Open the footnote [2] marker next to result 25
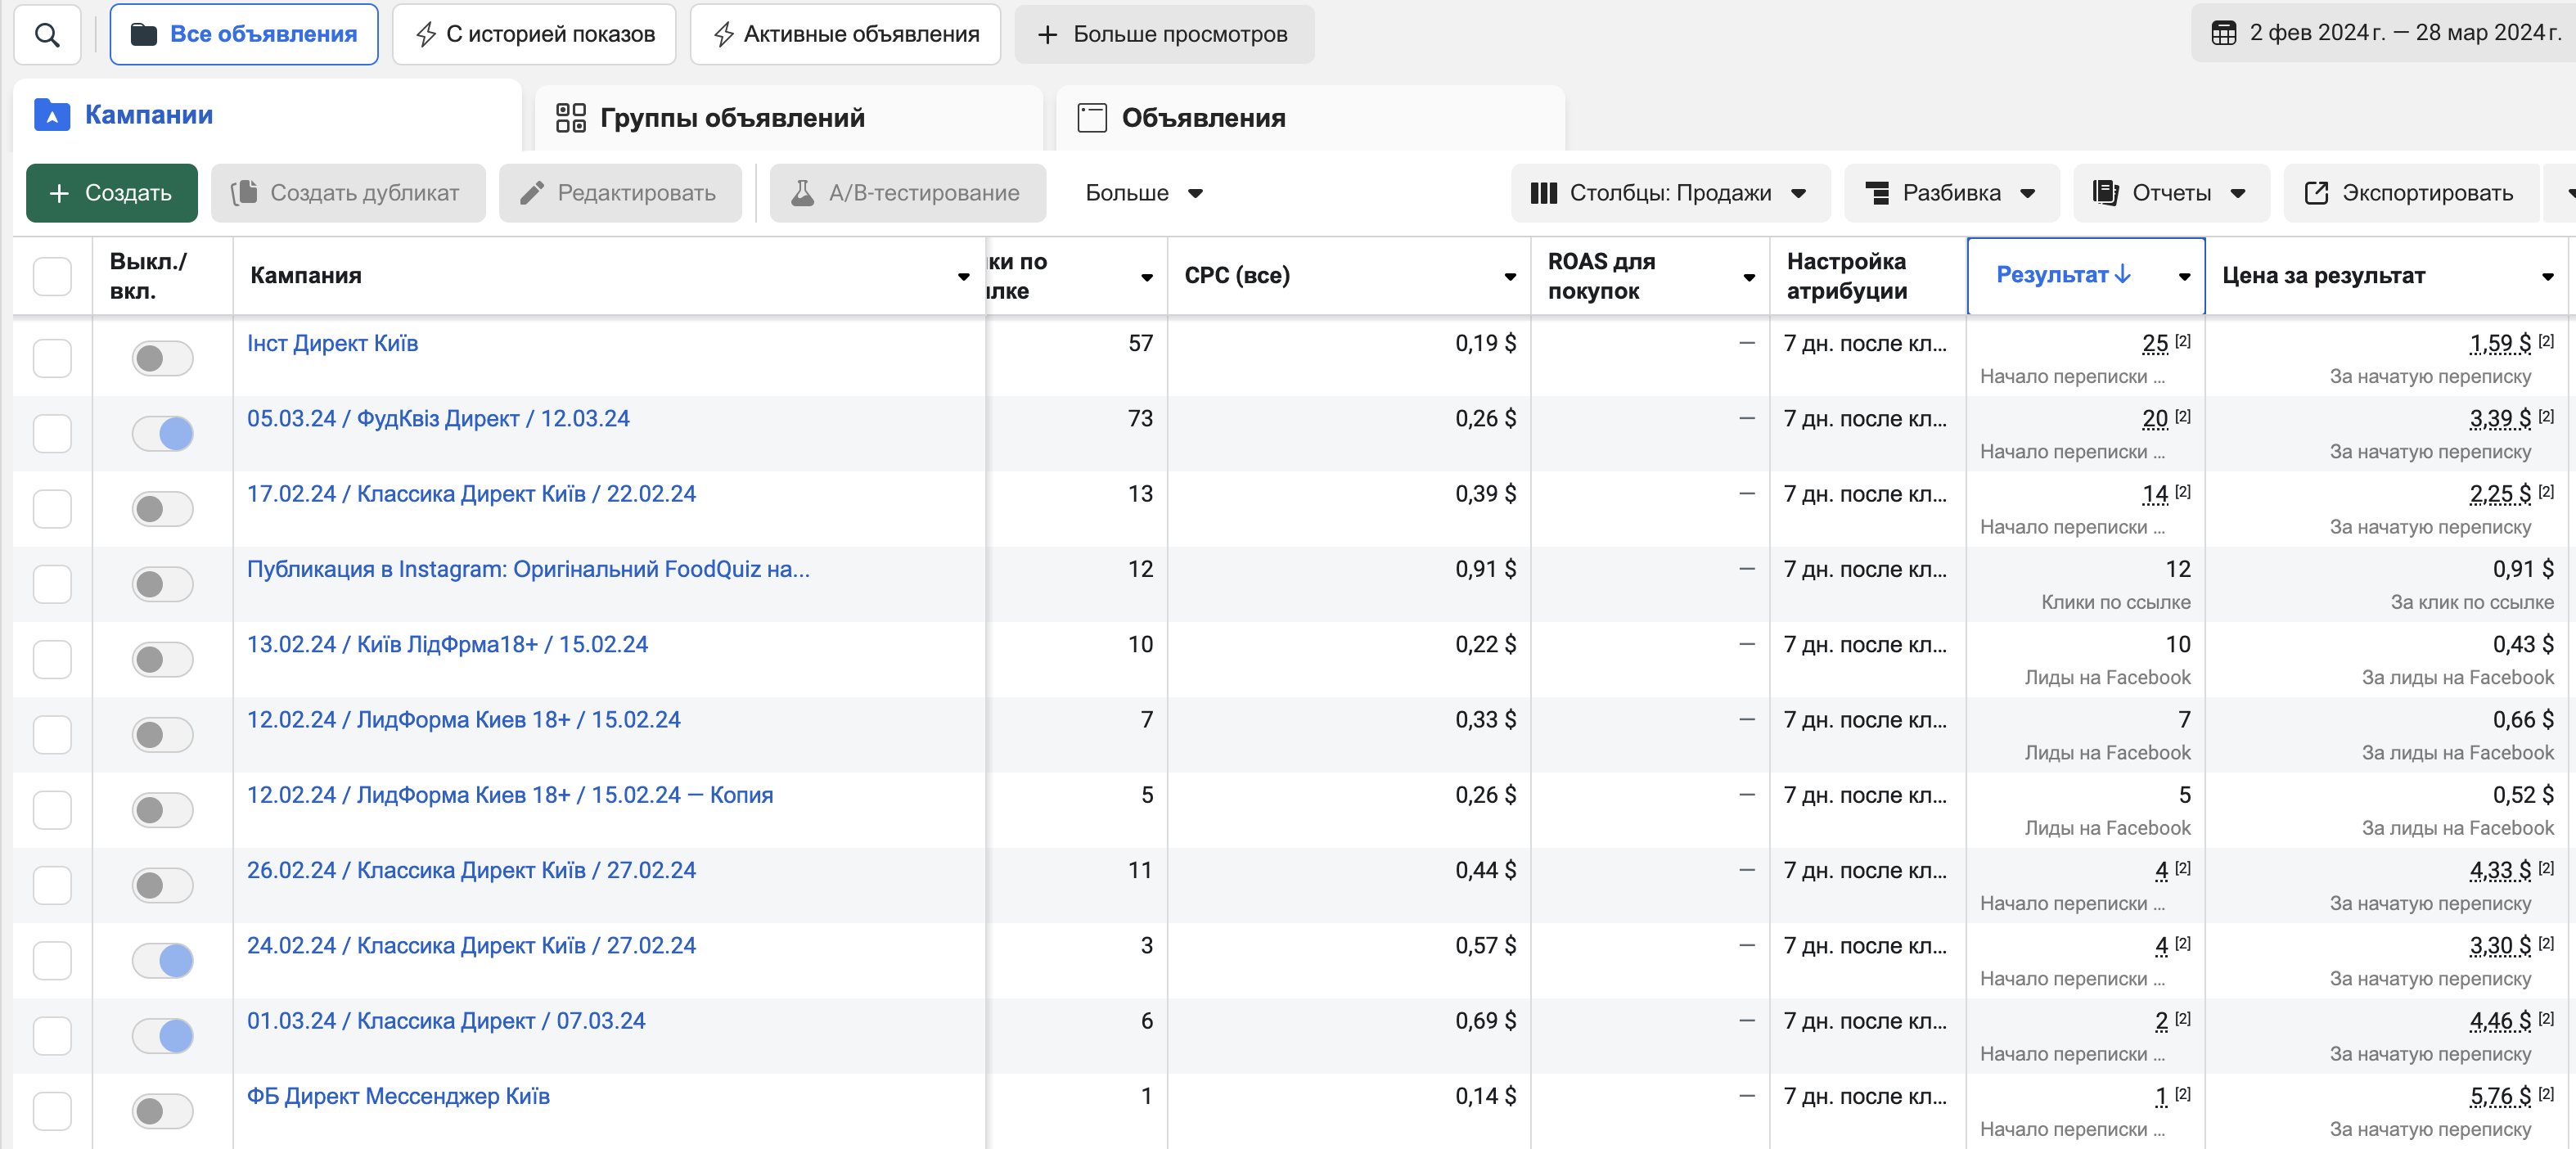The height and width of the screenshot is (1149, 2576). click(2183, 341)
